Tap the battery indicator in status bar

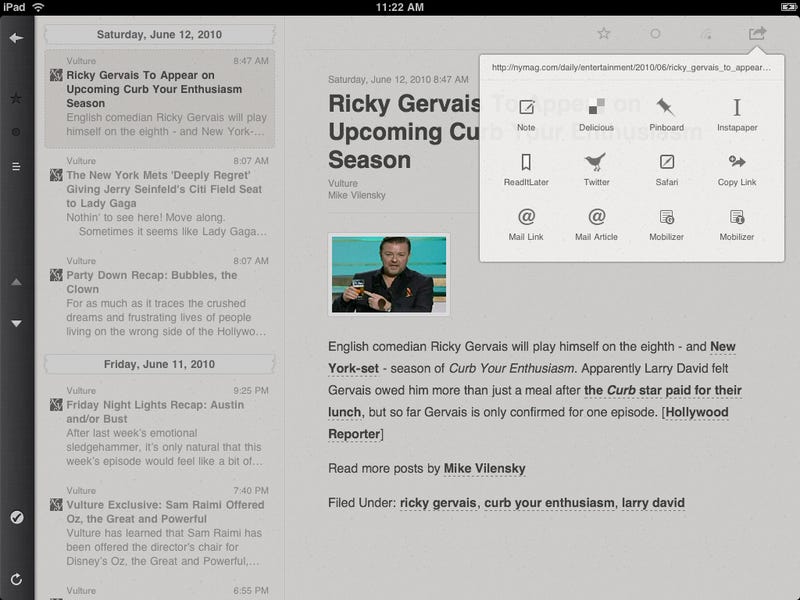(x=788, y=7)
